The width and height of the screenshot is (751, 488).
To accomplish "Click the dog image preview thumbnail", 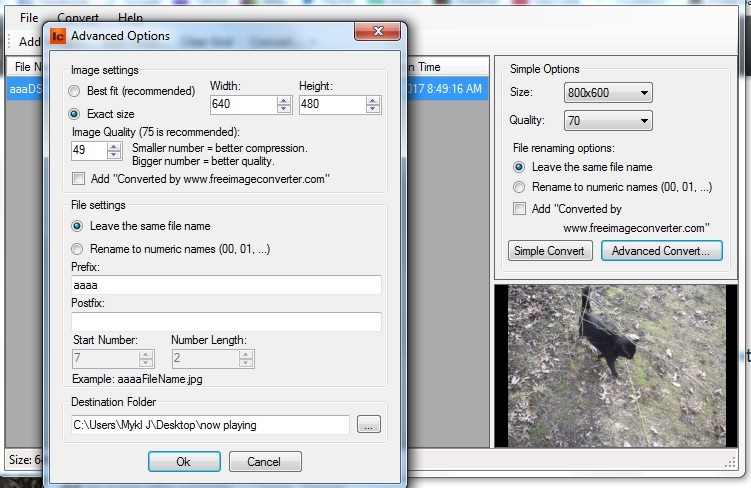I will coord(616,366).
